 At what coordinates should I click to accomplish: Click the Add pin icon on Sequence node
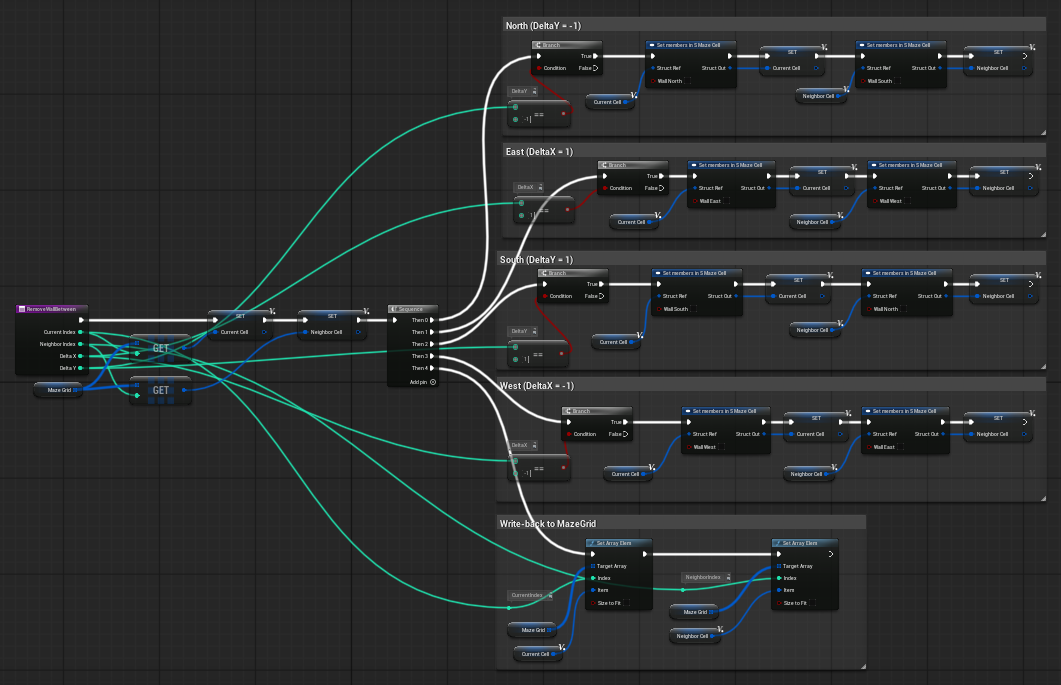tap(433, 382)
